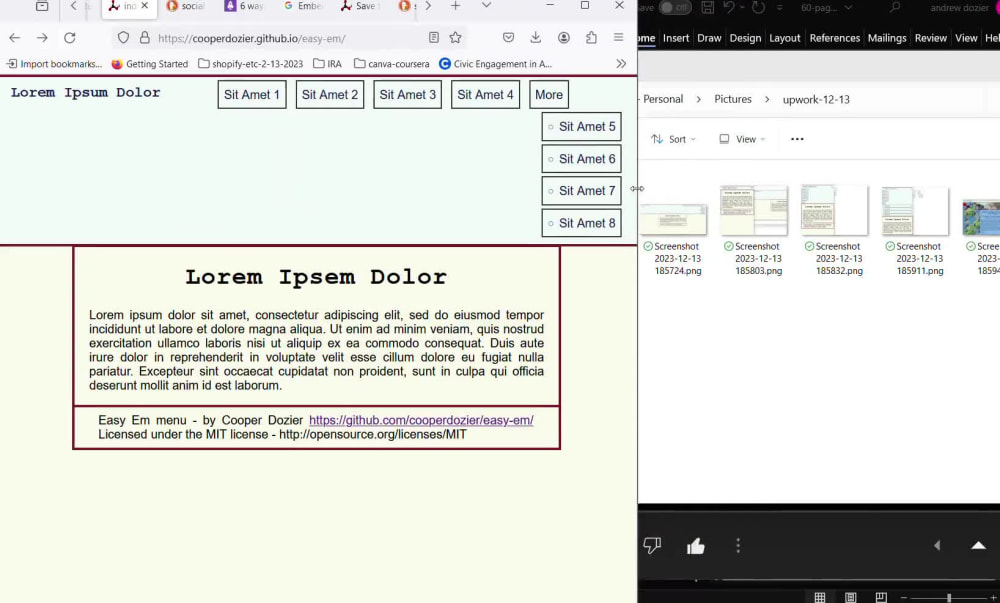The height and width of the screenshot is (603, 1000).
Task: Click the thumbs-down dislike icon
Action: click(652, 546)
